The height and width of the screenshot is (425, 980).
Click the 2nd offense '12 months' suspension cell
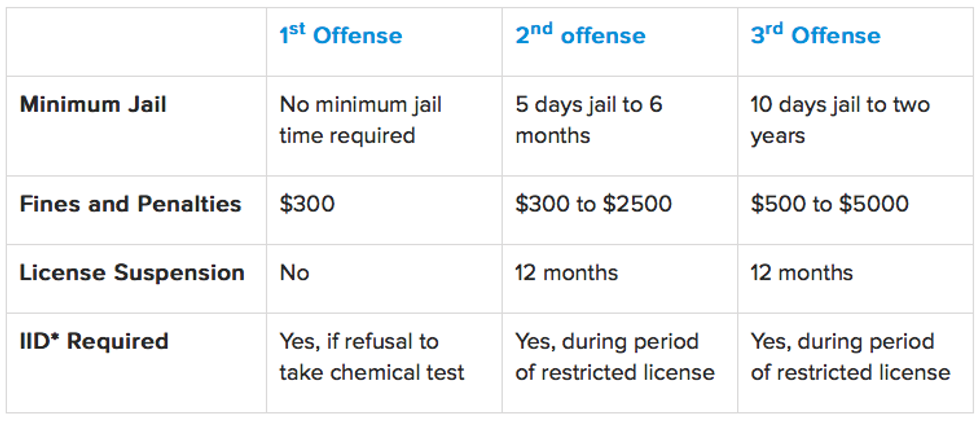[x=567, y=273]
